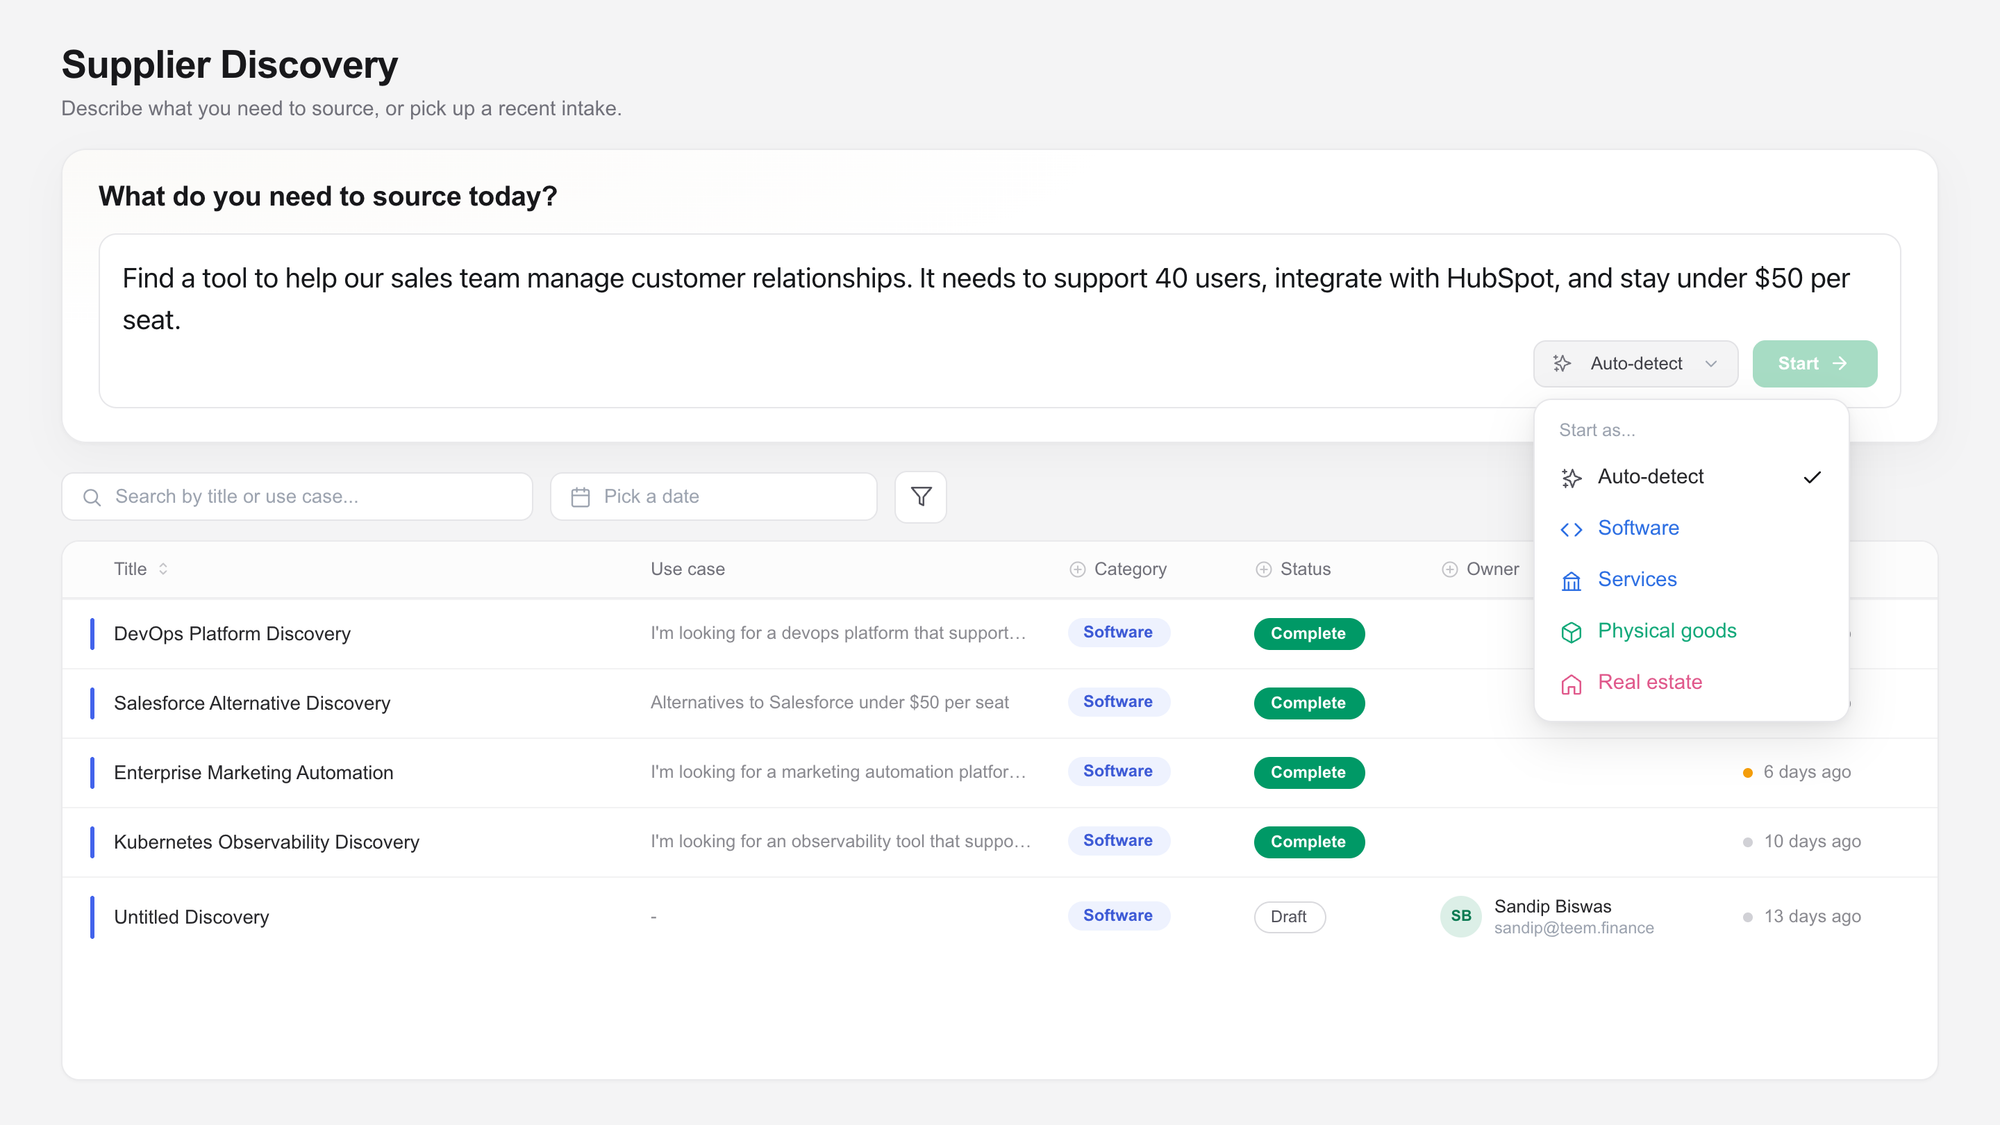Click Software tag in Kubernetes Observability row
The width and height of the screenshot is (2000, 1125).
click(1118, 841)
